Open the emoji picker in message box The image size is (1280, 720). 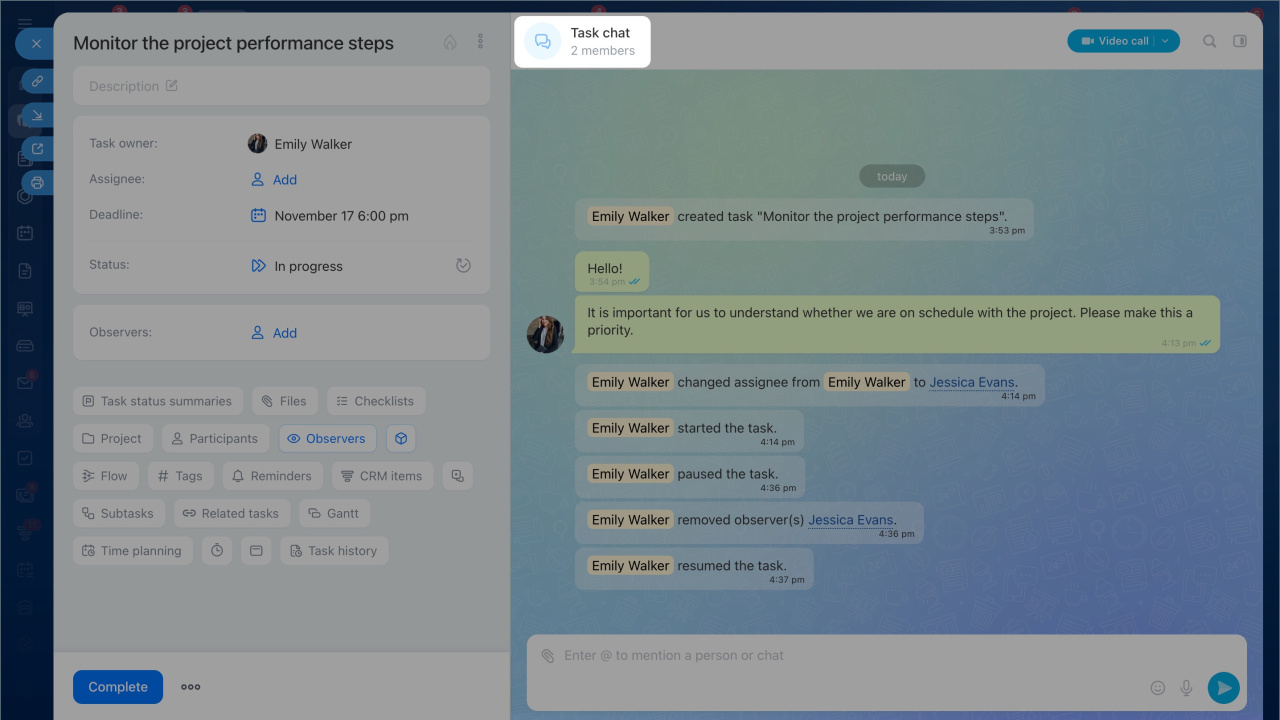coord(1158,688)
